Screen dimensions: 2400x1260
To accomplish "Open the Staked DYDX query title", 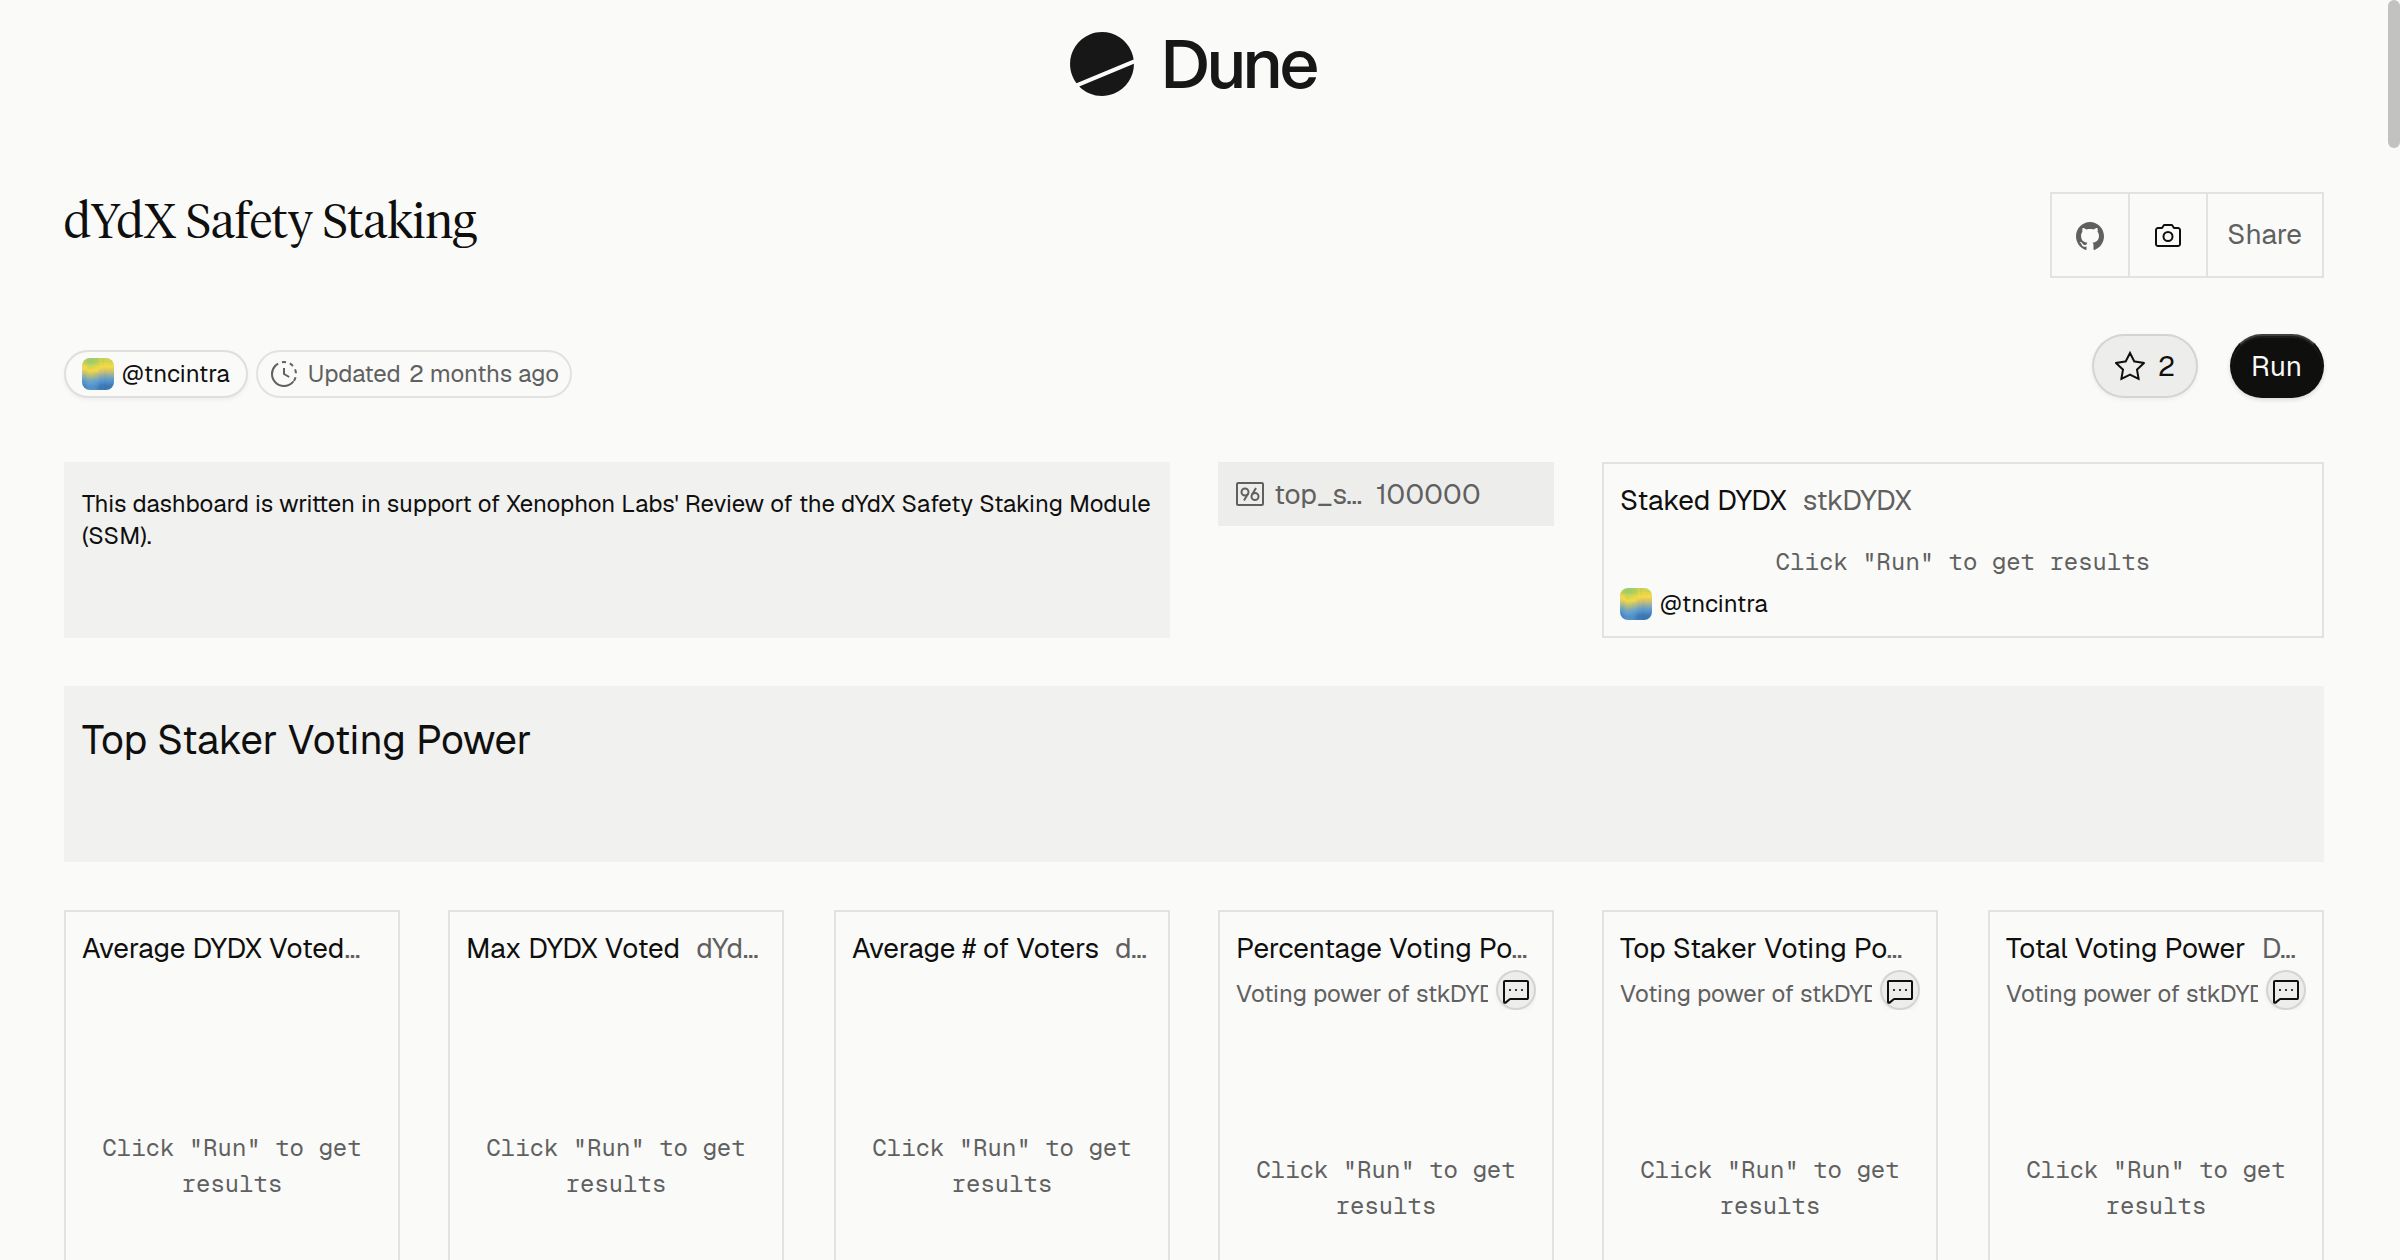I will coord(1703,500).
